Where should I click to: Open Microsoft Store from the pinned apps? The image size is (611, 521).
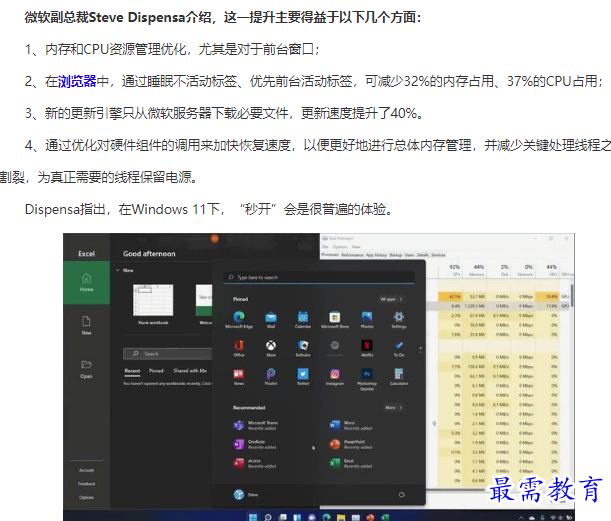[335, 320]
